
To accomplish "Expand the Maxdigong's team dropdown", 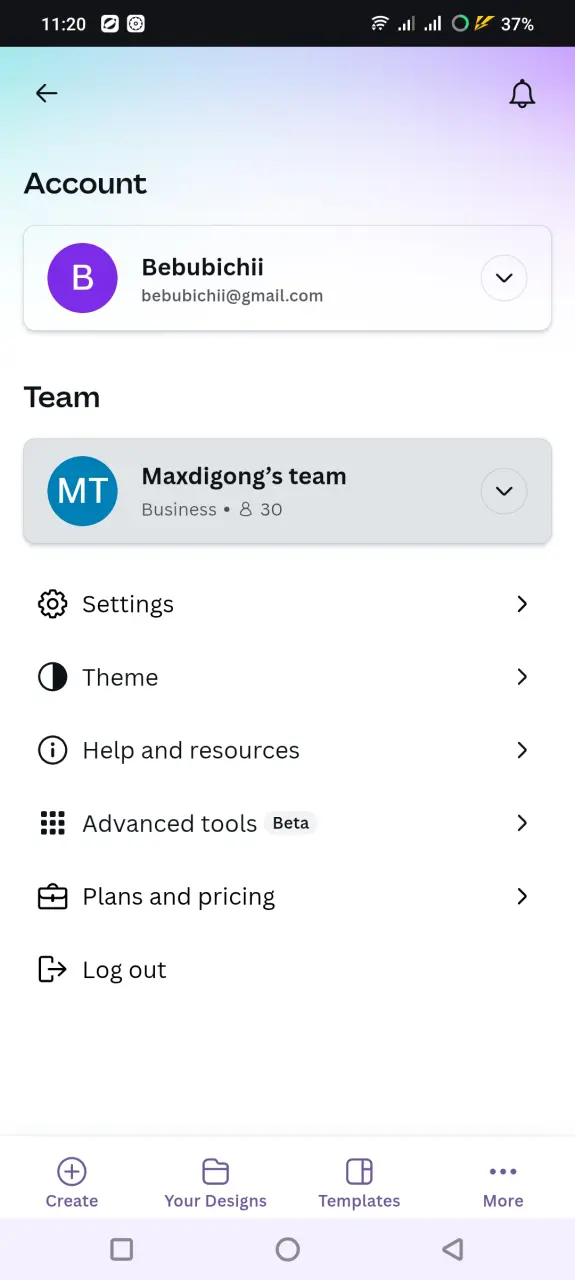I will tap(504, 491).
